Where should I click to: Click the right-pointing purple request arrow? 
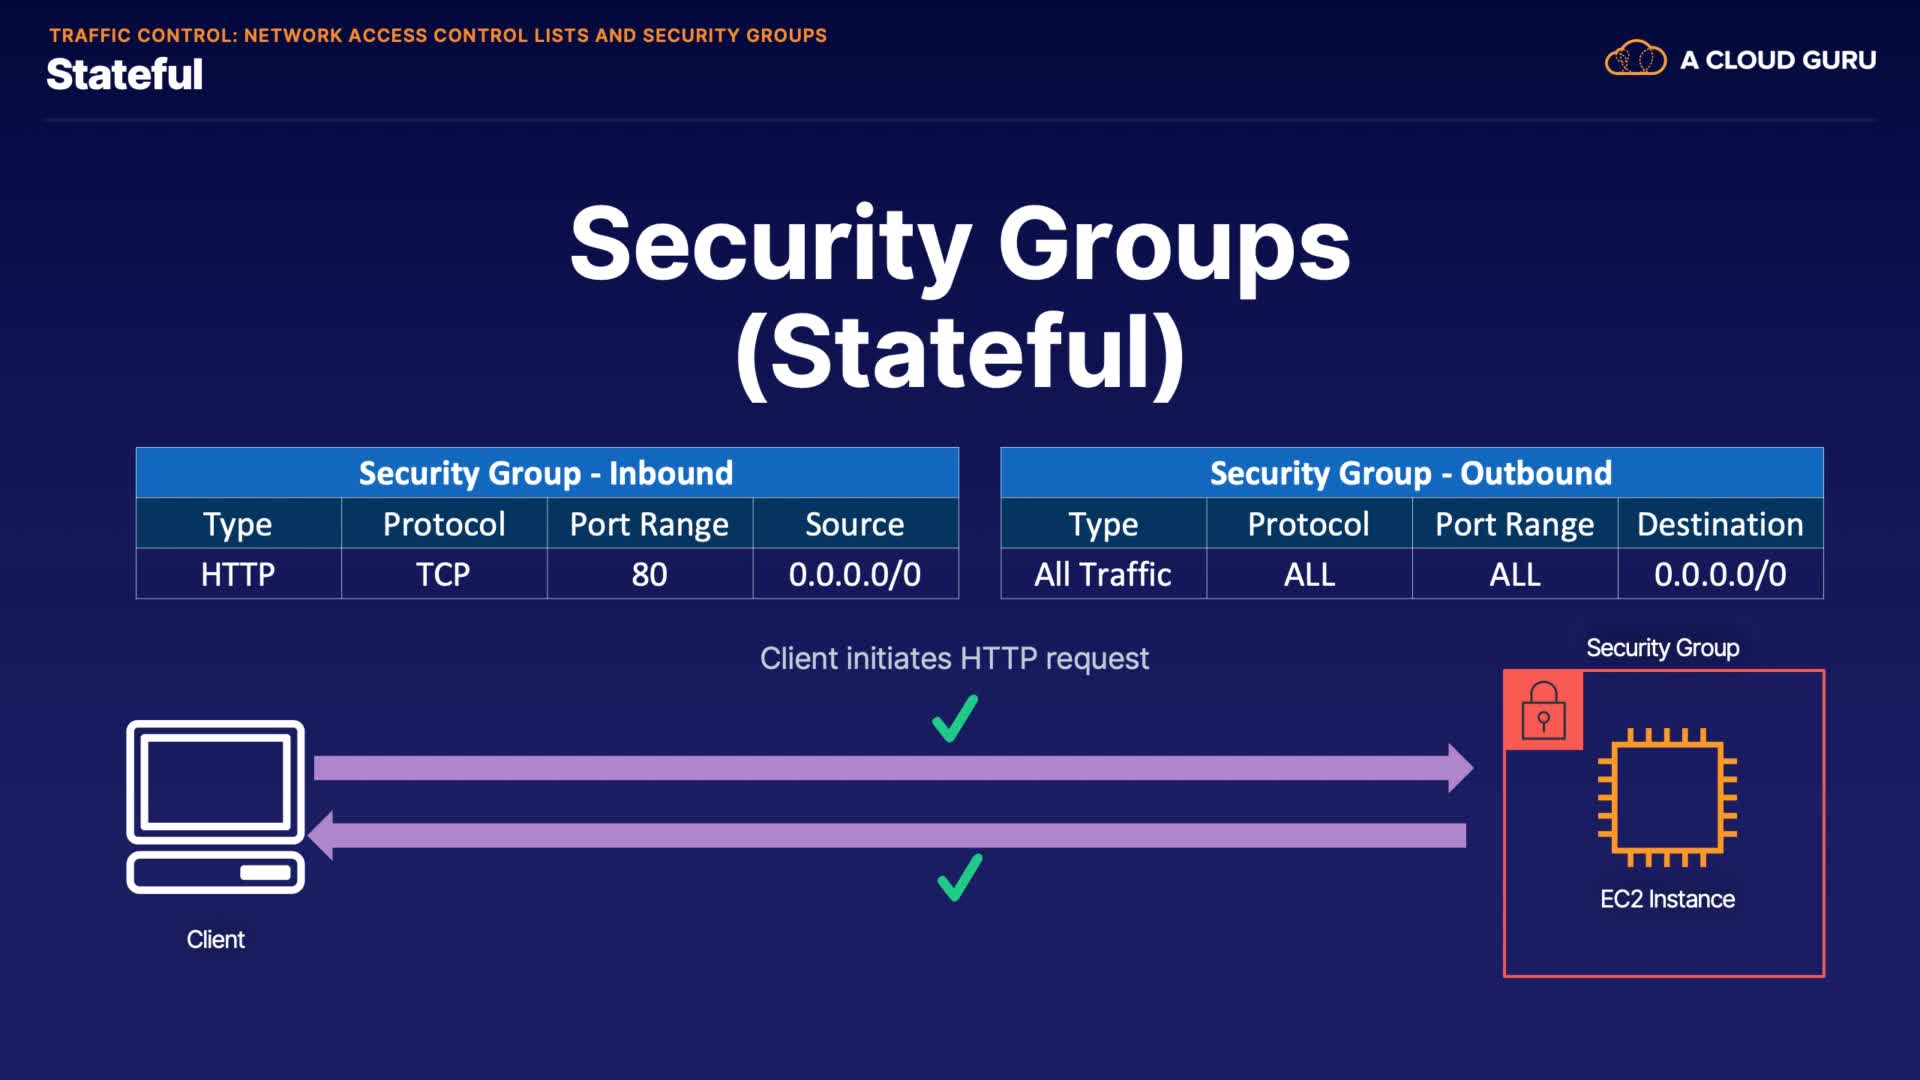[892, 768]
